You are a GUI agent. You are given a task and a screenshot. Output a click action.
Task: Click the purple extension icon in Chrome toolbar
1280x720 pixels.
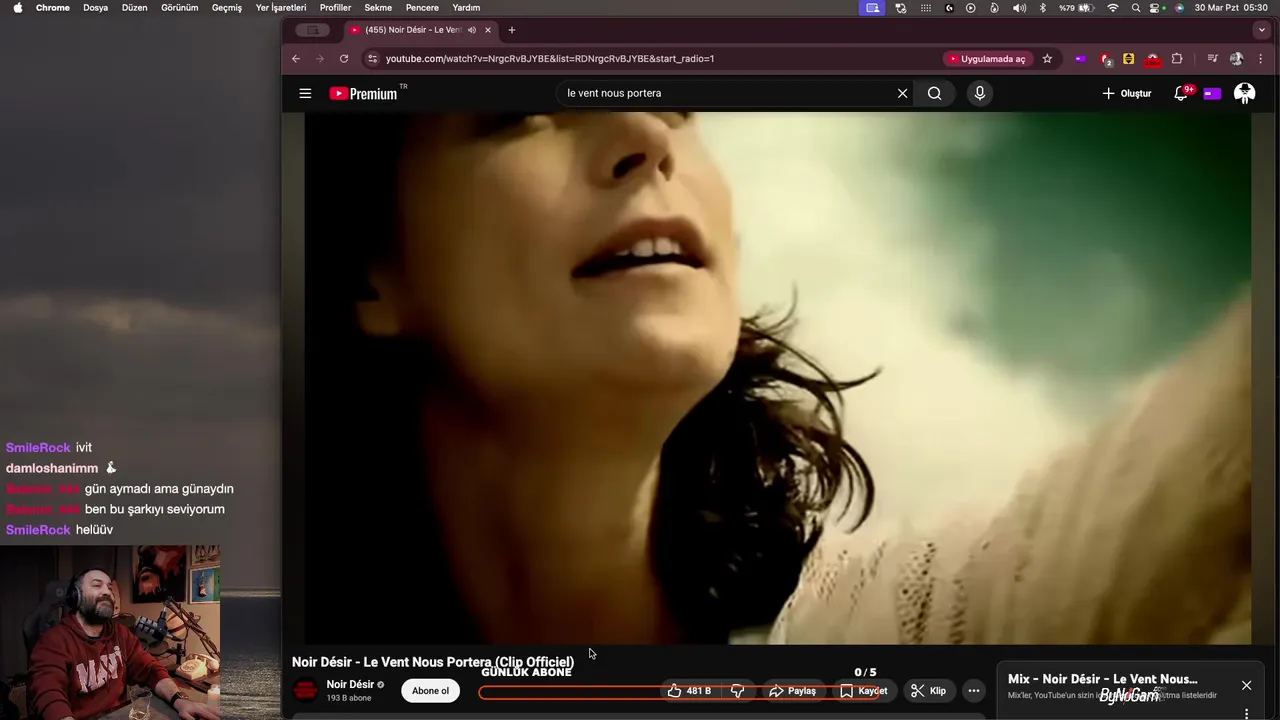pyautogui.click(x=1080, y=59)
